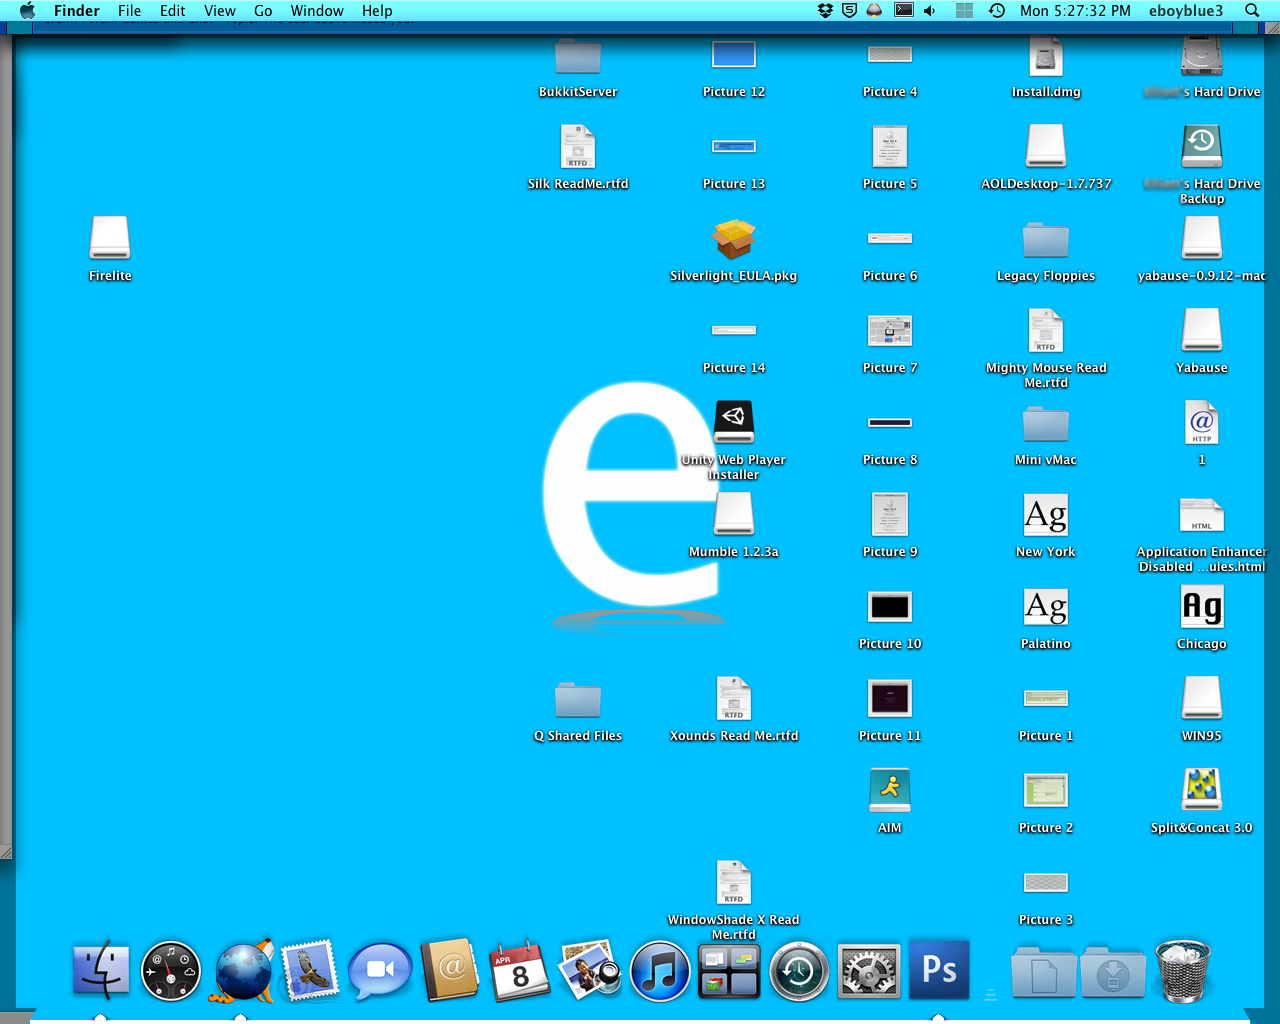Open the volume control in menu bar

pyautogui.click(x=930, y=11)
